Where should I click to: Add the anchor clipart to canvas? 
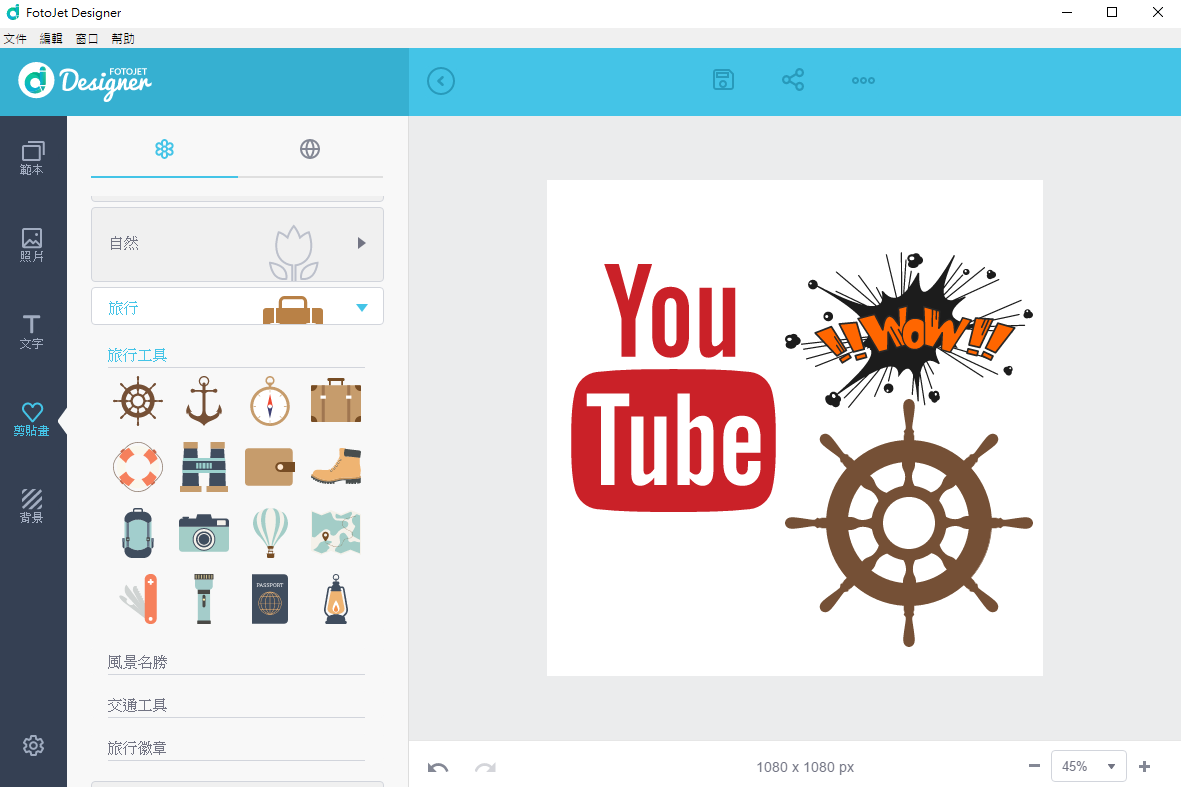click(x=204, y=401)
